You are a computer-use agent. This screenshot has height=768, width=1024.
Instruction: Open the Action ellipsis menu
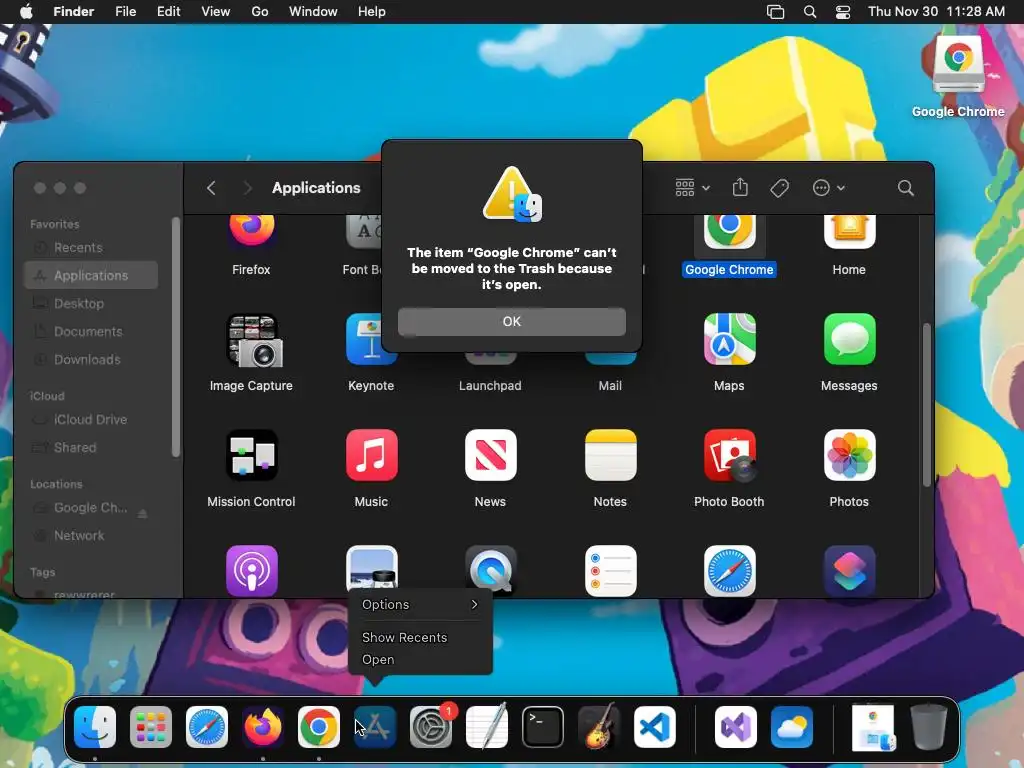click(828, 188)
